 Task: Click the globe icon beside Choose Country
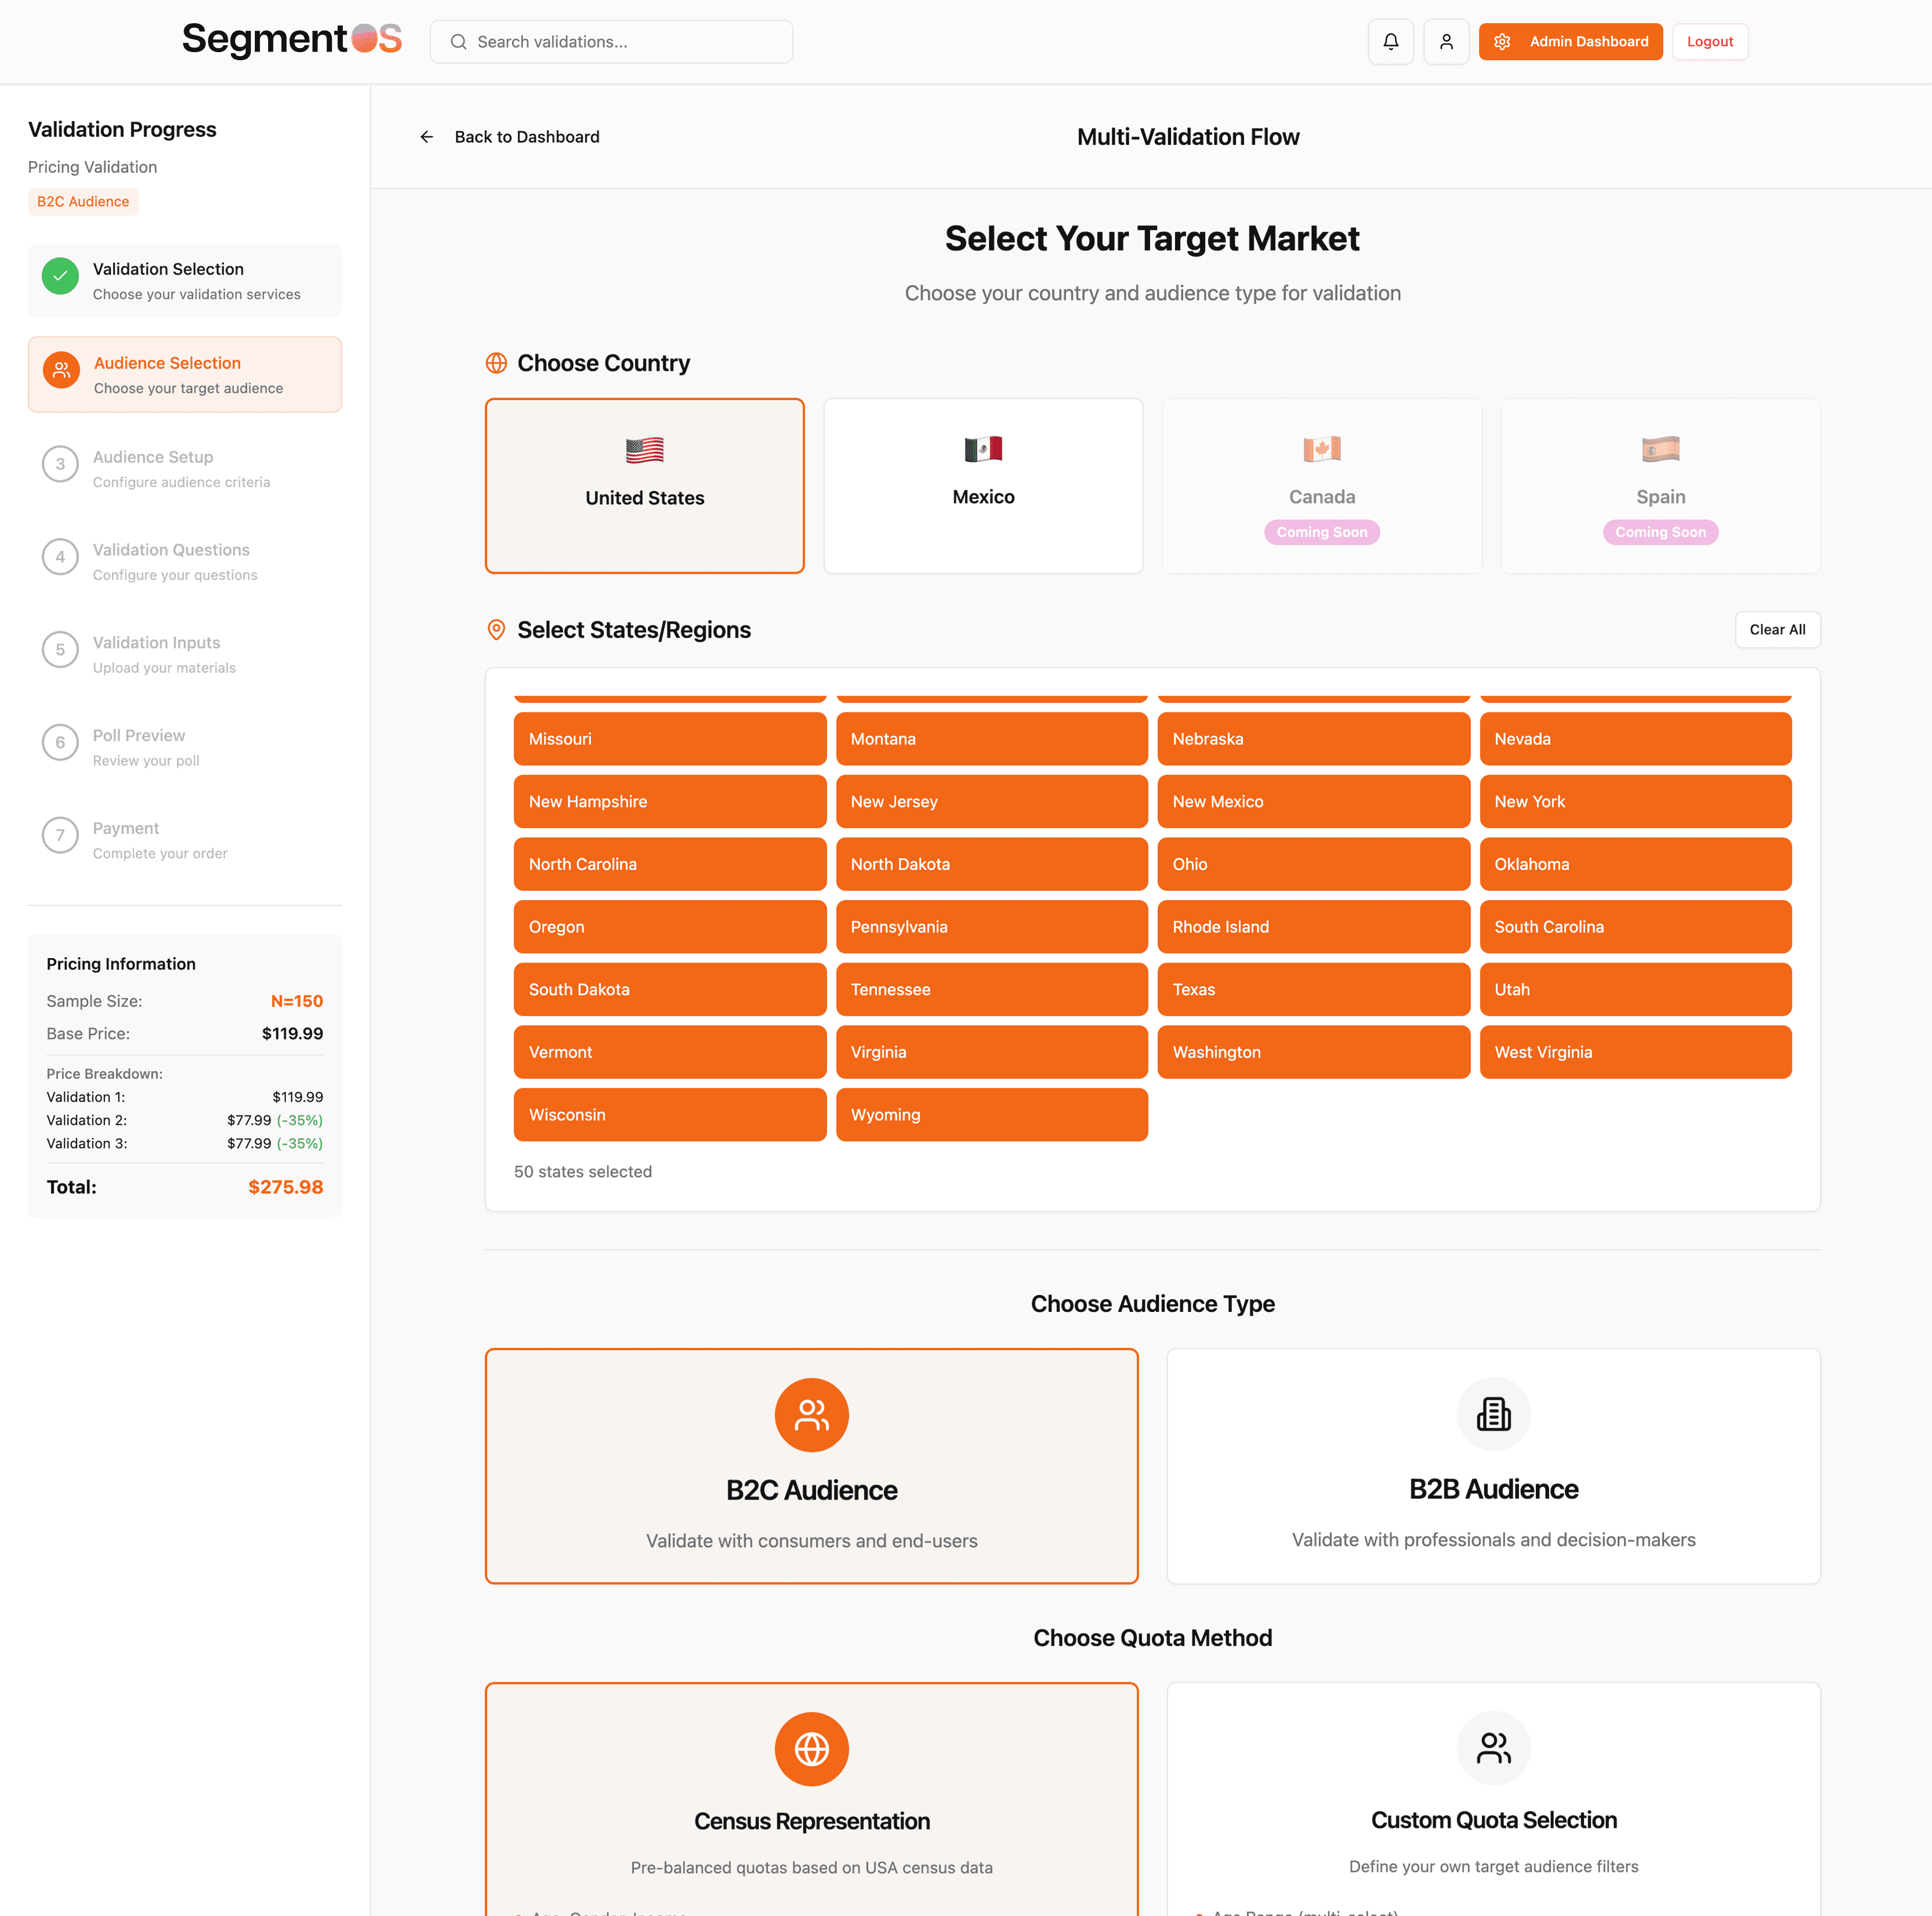[x=496, y=363]
